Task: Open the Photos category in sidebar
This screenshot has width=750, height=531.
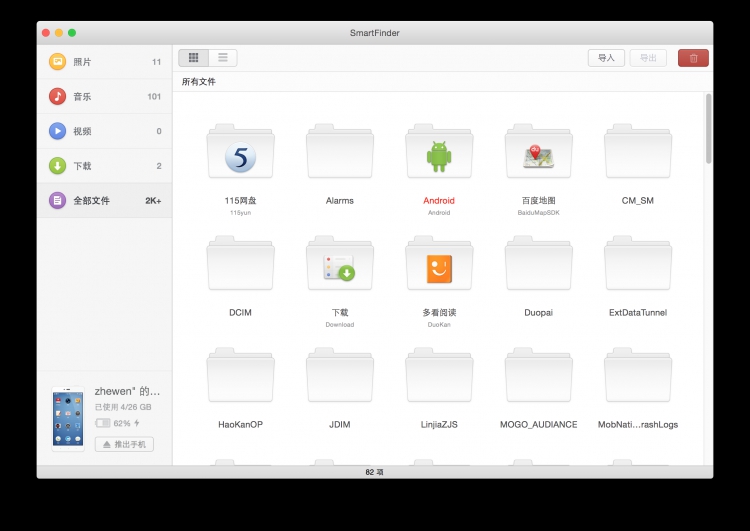Action: pos(104,62)
